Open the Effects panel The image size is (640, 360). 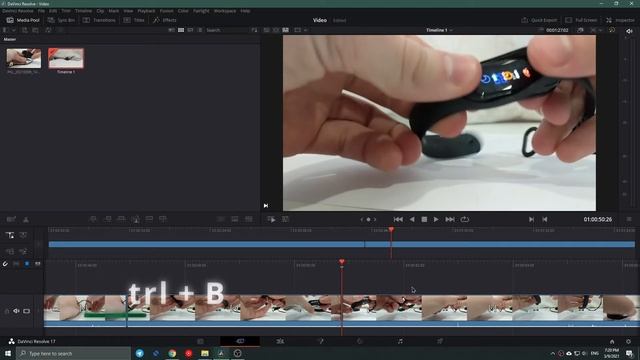(165, 20)
